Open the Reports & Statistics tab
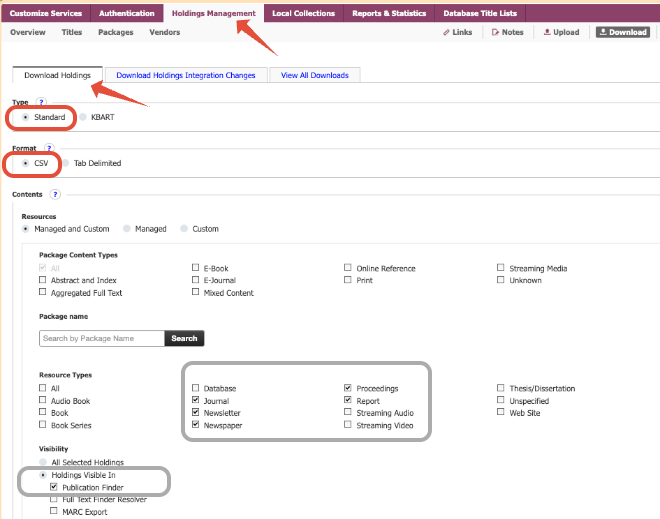Screen dimensions: 660x519 [x=389, y=13]
